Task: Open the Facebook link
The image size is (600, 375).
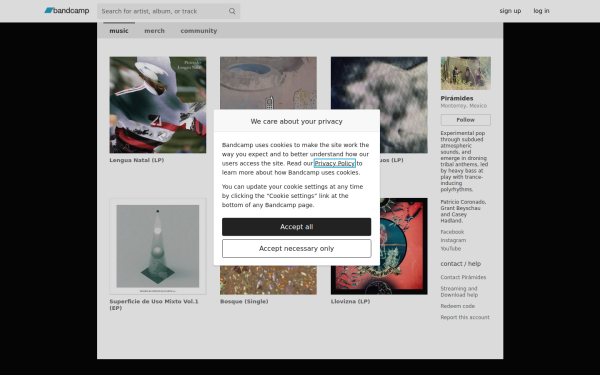Action: [452, 232]
